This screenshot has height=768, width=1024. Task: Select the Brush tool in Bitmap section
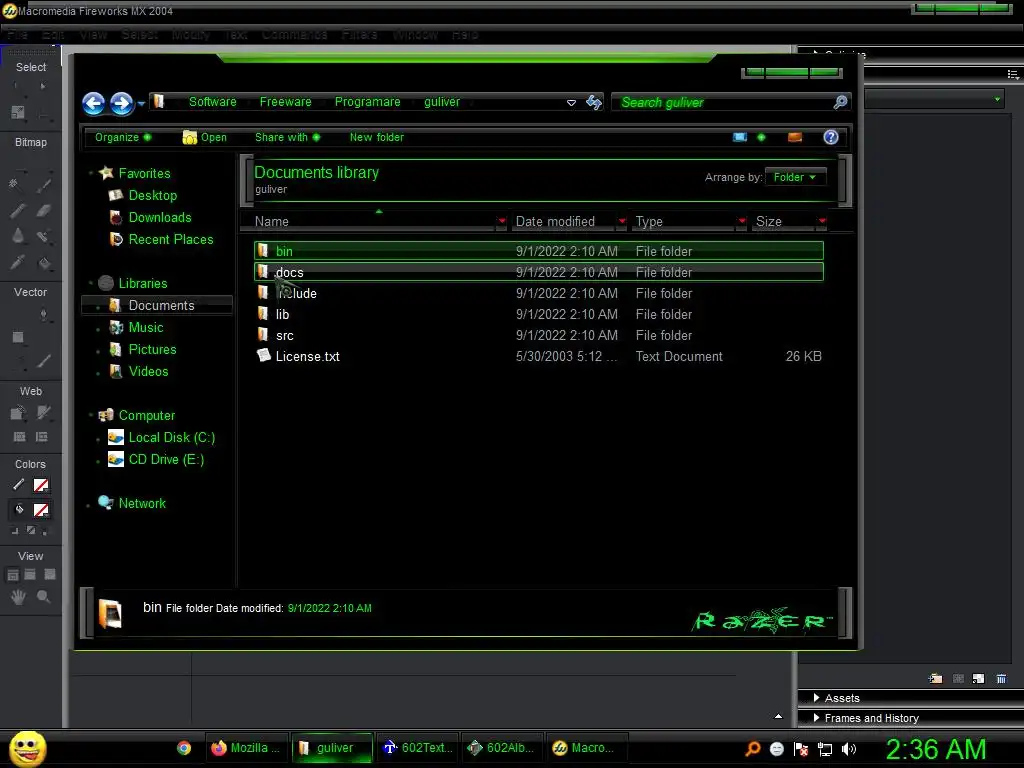click(x=43, y=184)
